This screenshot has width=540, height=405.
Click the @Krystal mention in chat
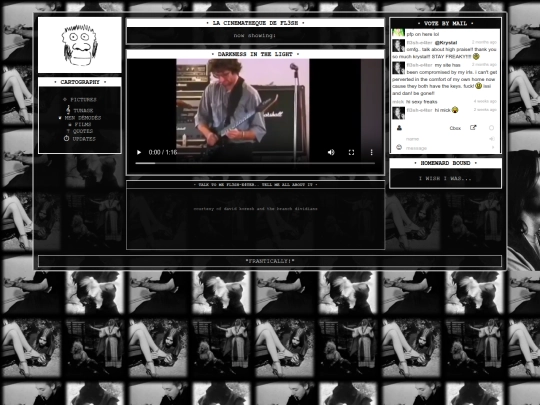(446, 43)
